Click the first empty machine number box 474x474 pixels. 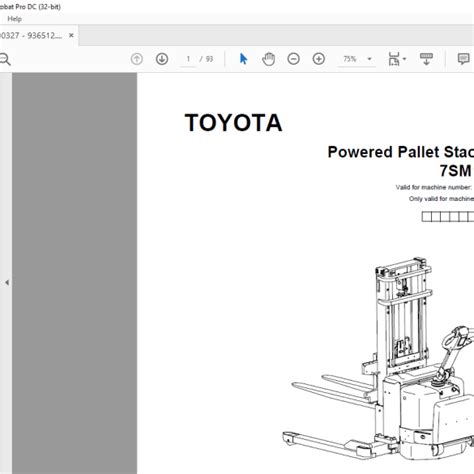click(426, 217)
